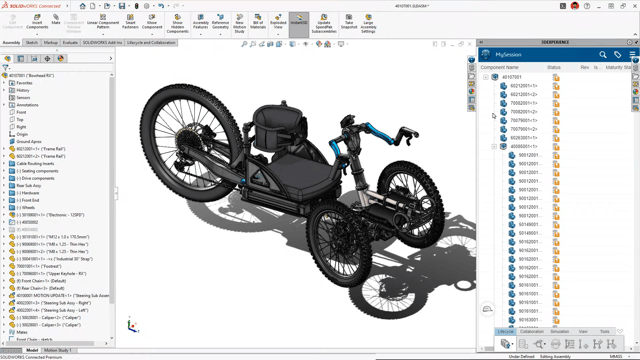Screen dimensions: 640x360
Task: Click the tag icon in MySession header
Action: point(618,54)
